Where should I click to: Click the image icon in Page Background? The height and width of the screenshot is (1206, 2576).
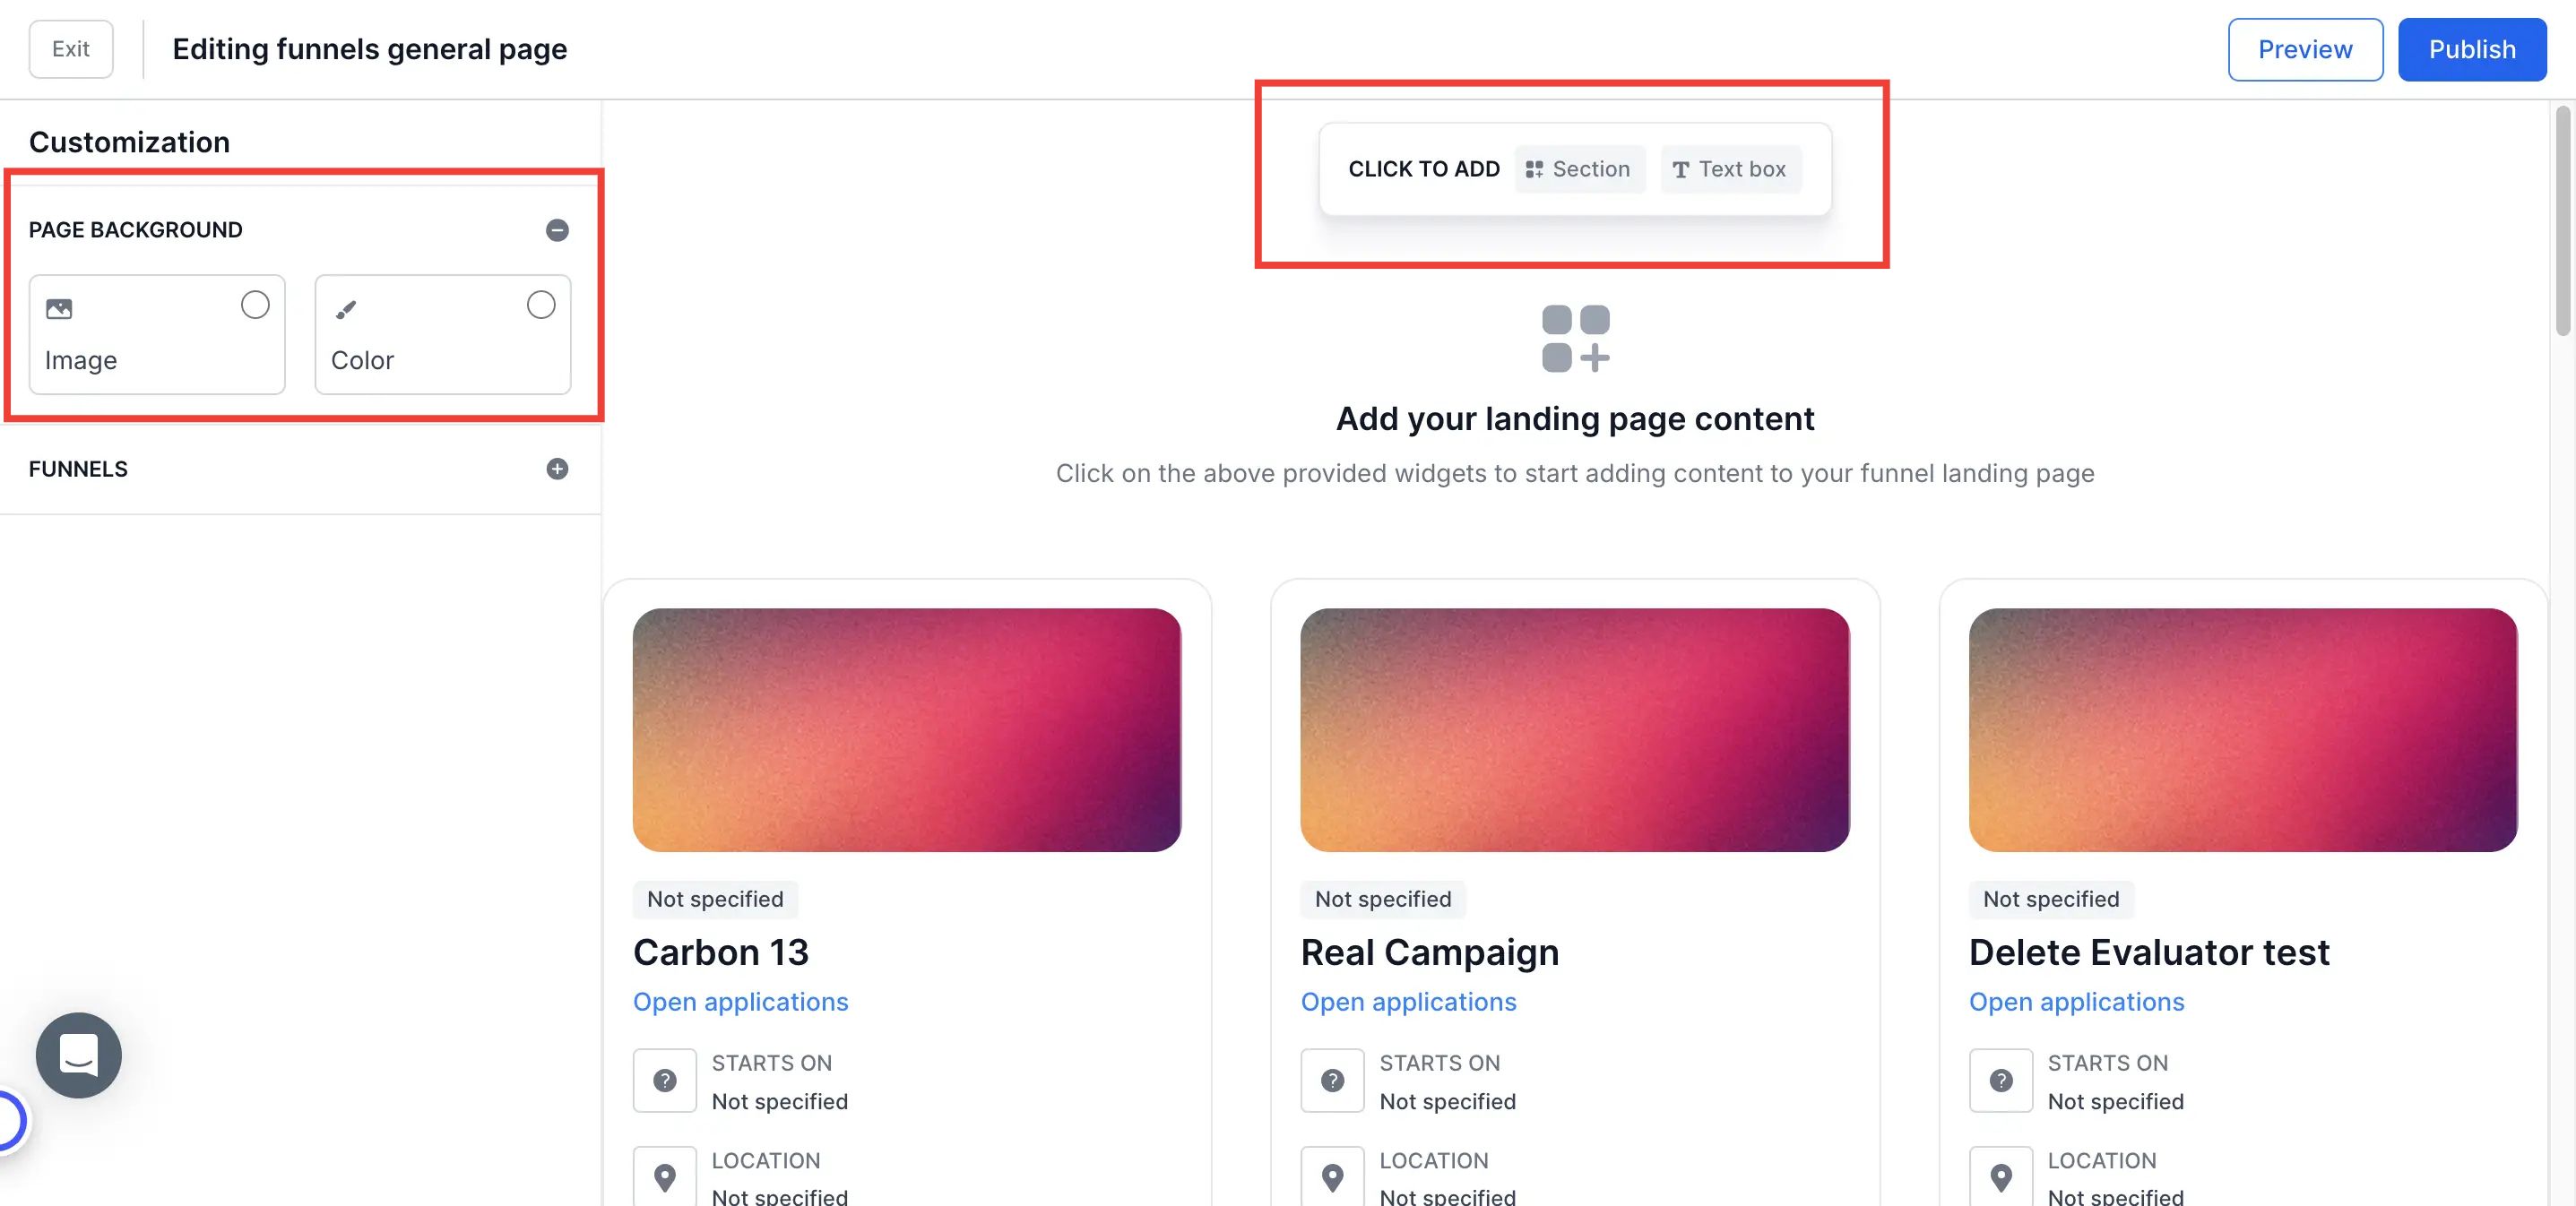point(59,309)
